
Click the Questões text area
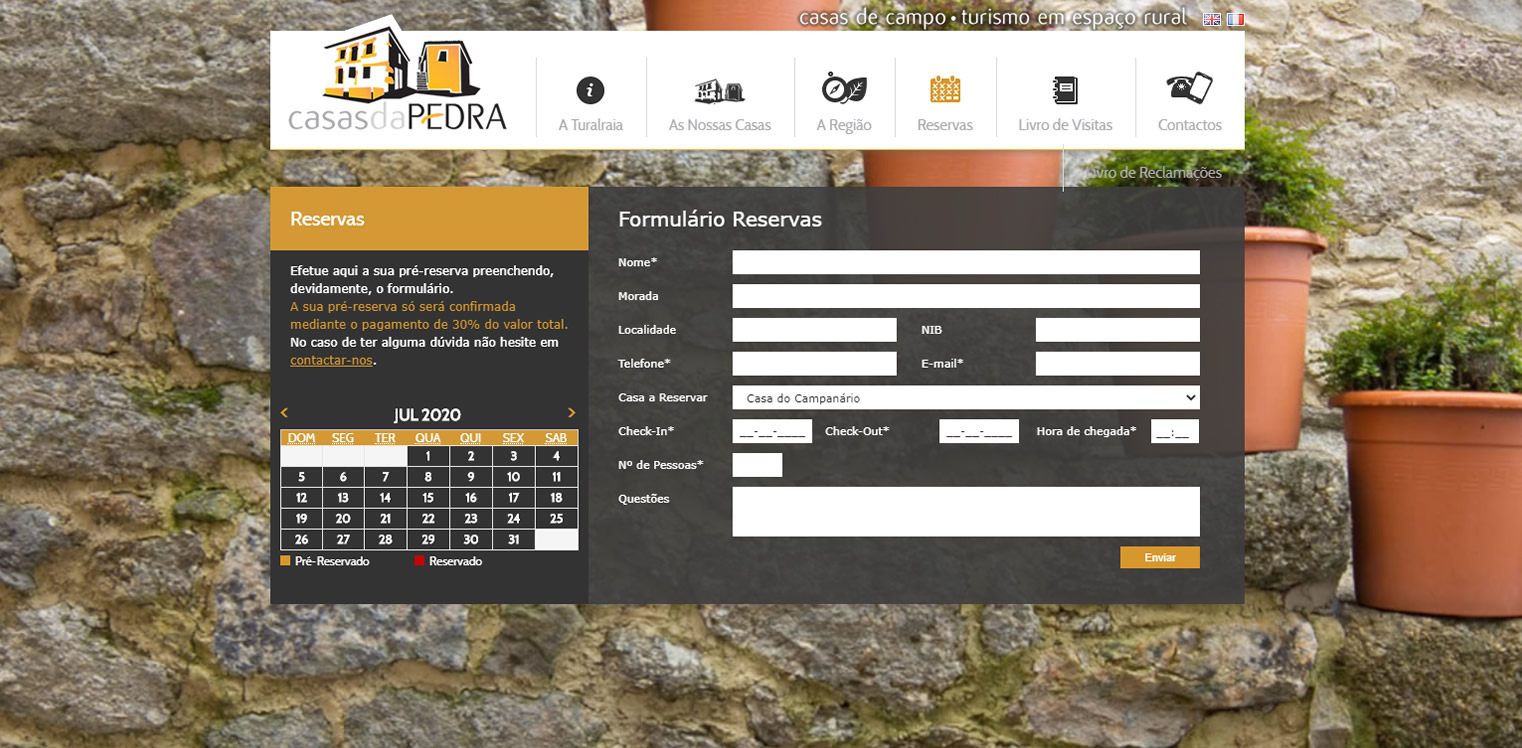point(966,511)
